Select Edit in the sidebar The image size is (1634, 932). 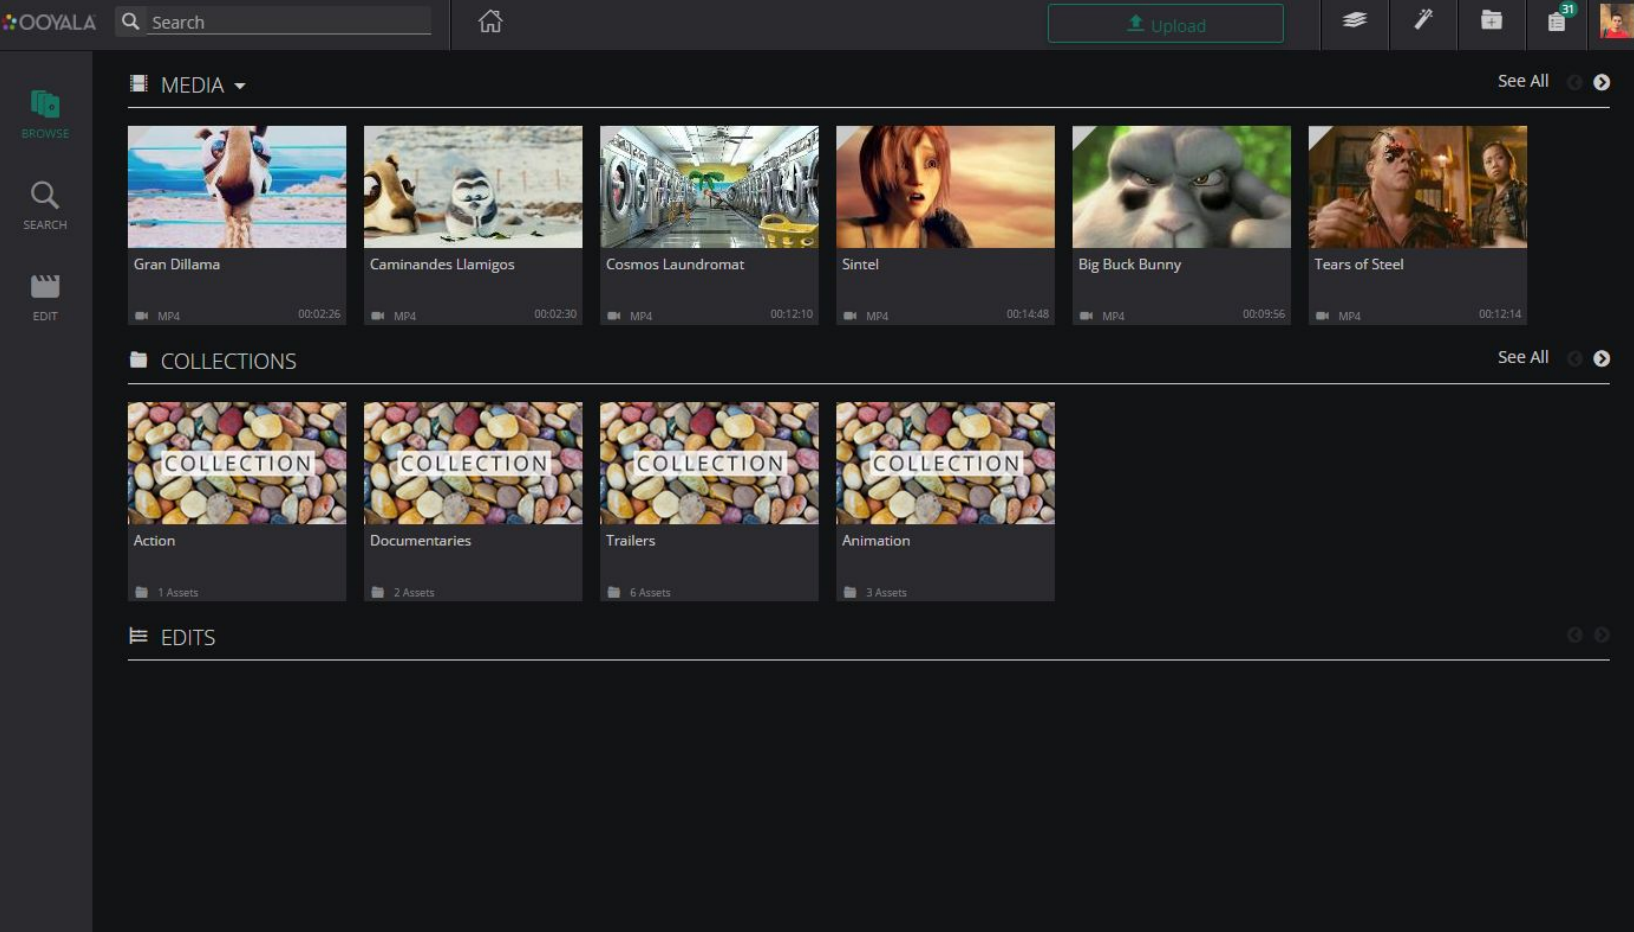click(x=45, y=297)
